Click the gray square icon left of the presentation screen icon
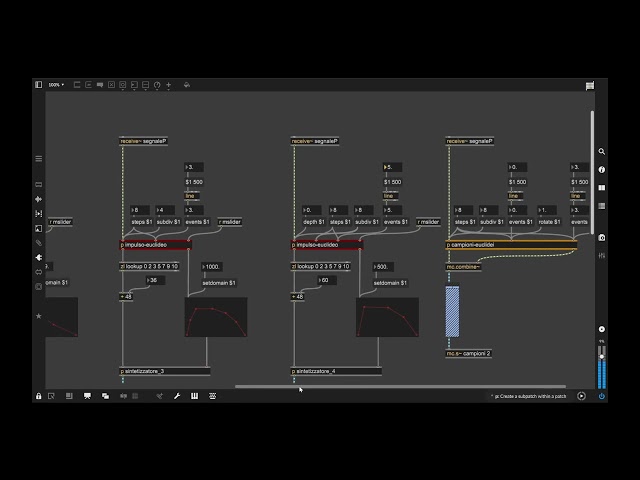640x480 pixels. (69, 396)
